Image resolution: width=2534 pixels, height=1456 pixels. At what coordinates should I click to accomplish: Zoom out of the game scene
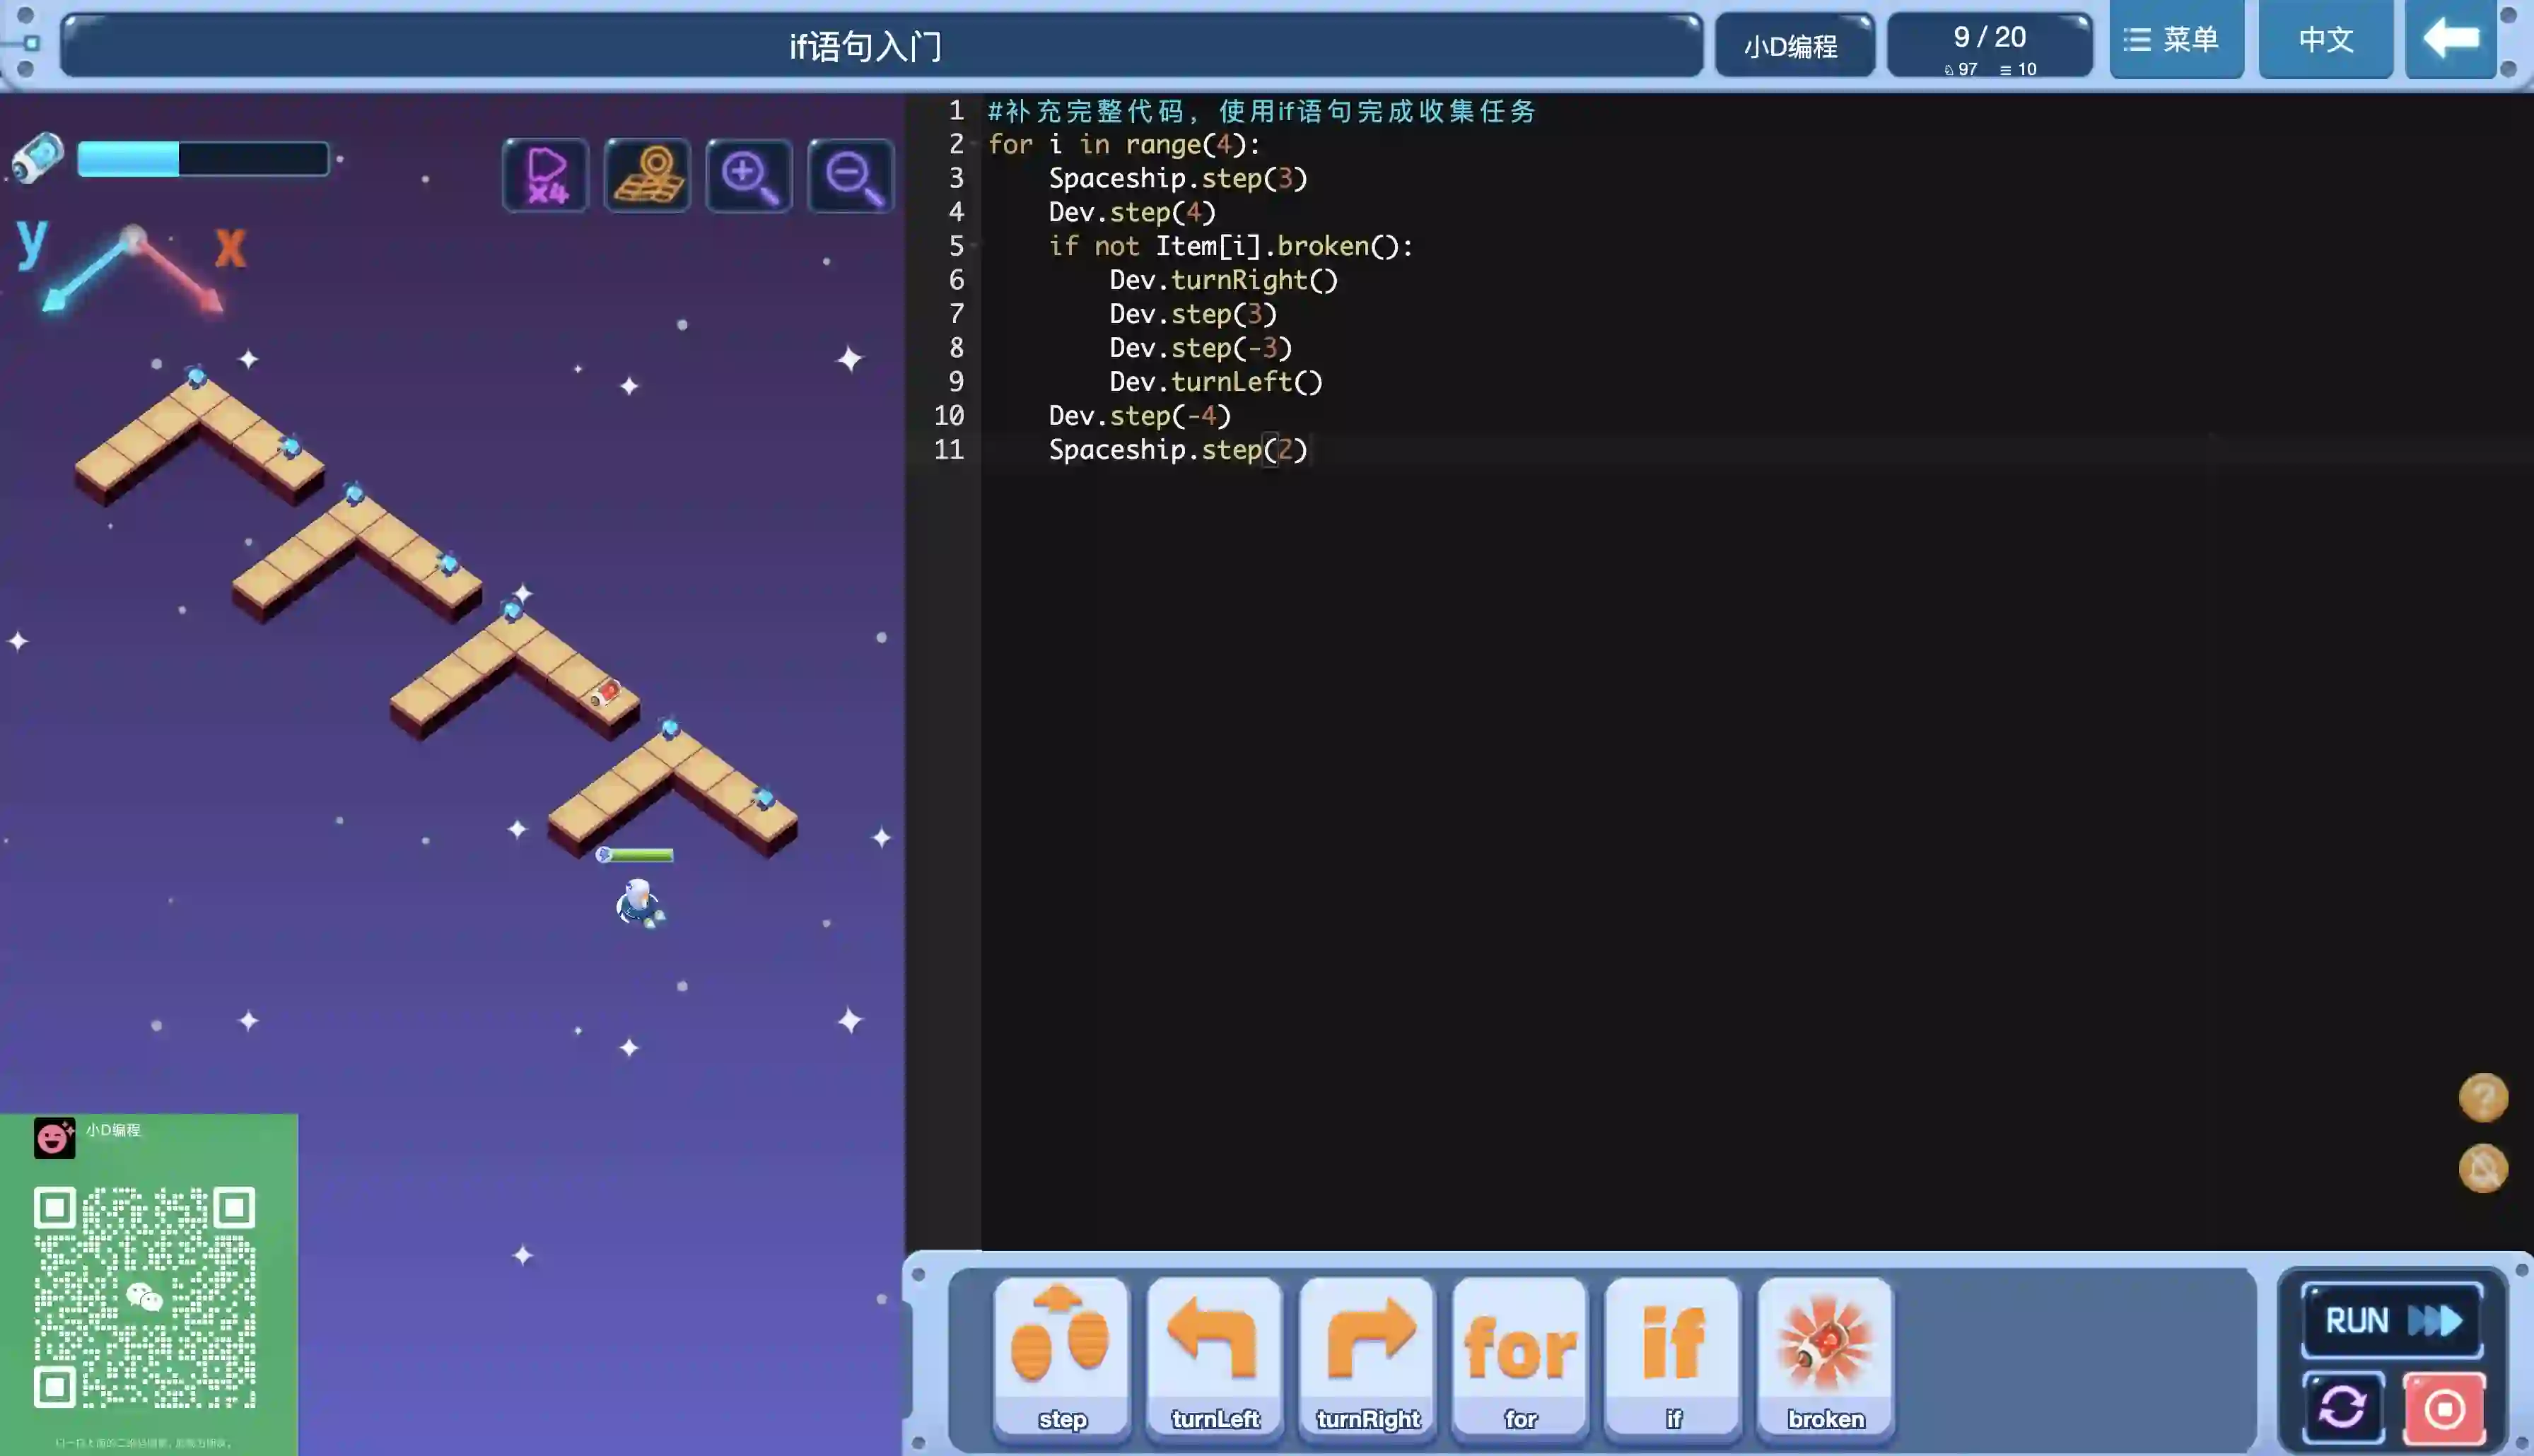tap(851, 175)
